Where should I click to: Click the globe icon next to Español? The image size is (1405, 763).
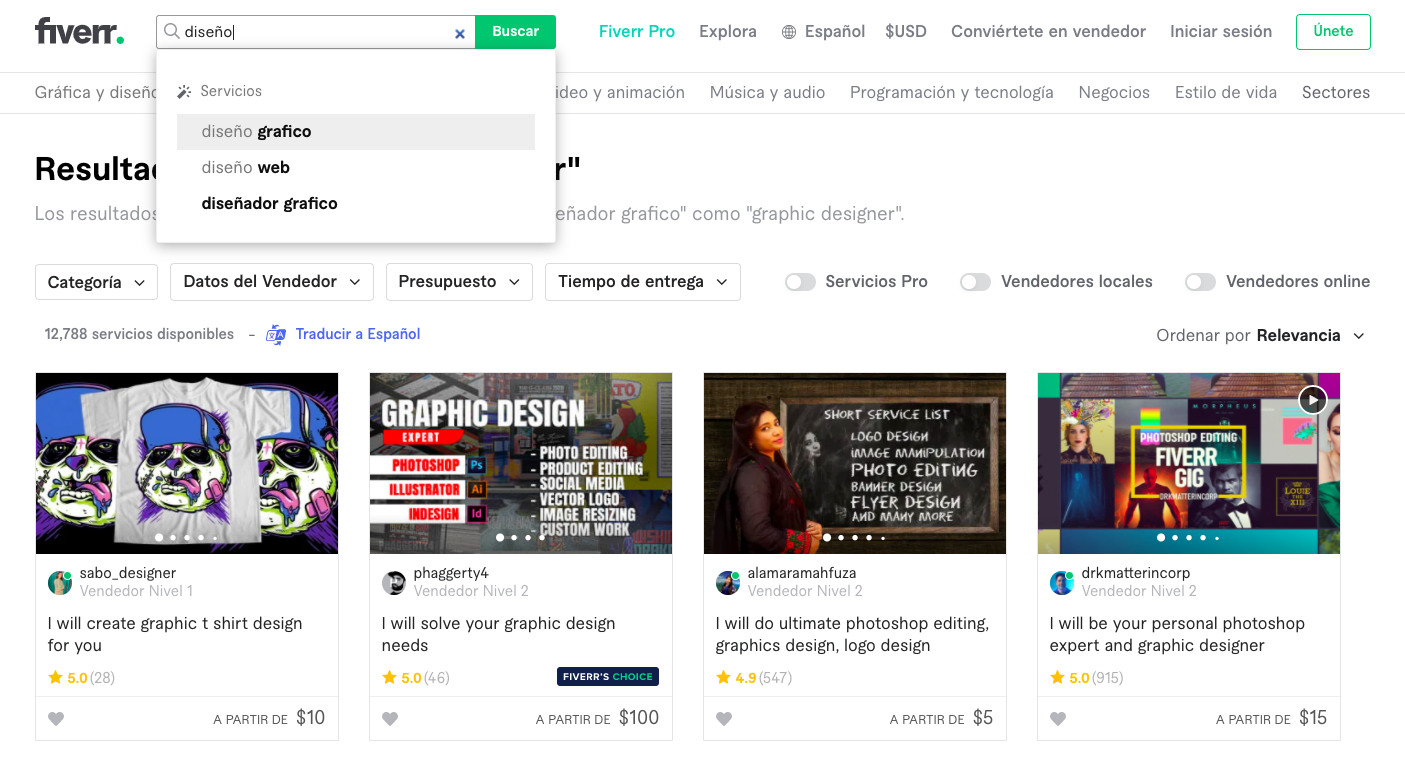point(789,31)
